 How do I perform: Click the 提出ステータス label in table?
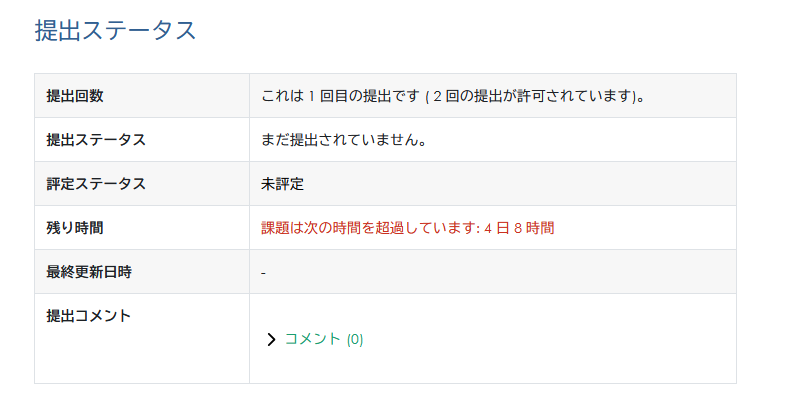coord(96,140)
